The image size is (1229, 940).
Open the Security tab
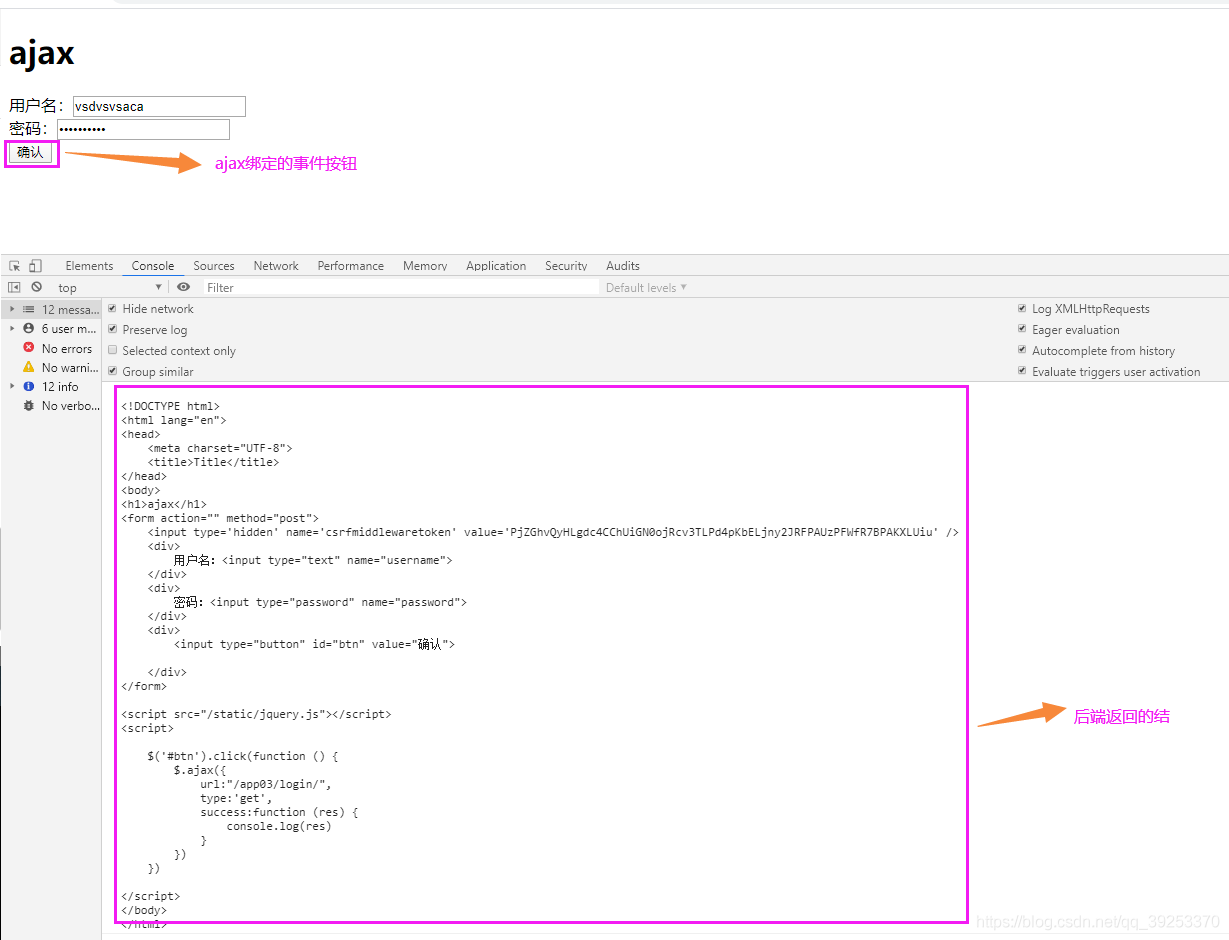coord(566,266)
